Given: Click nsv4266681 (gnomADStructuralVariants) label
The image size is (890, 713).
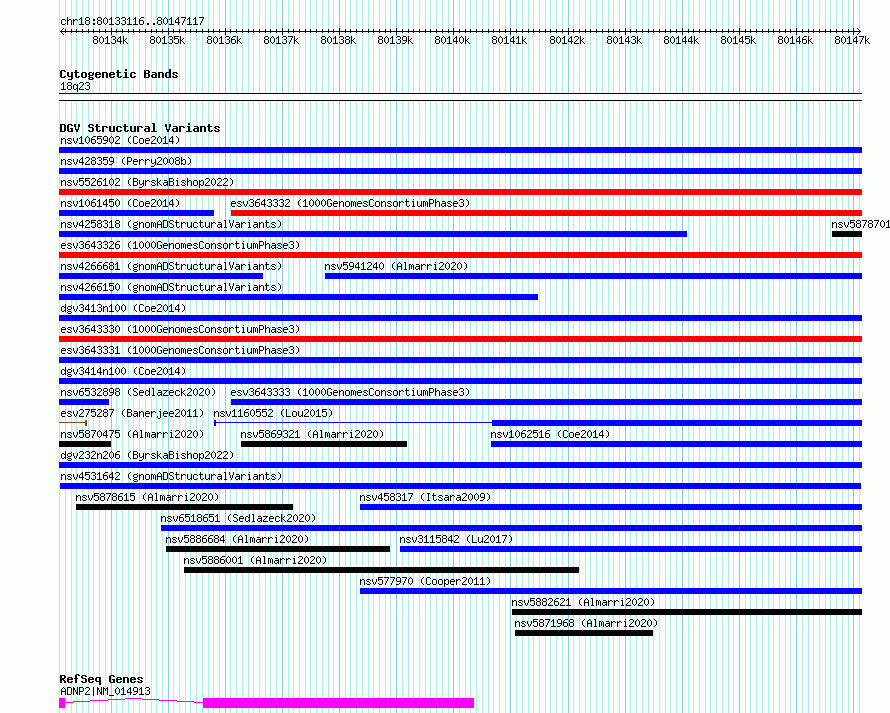Looking at the screenshot, I should [x=171, y=266].
